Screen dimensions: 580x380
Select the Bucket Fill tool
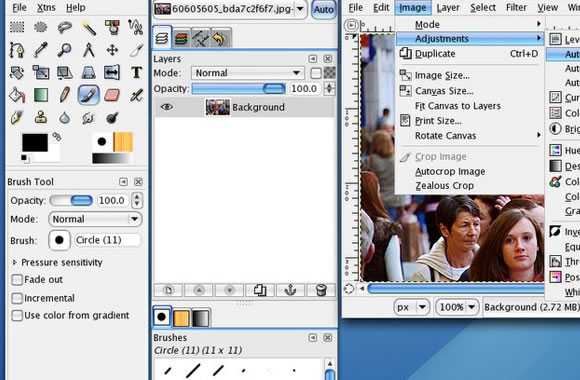(17, 95)
